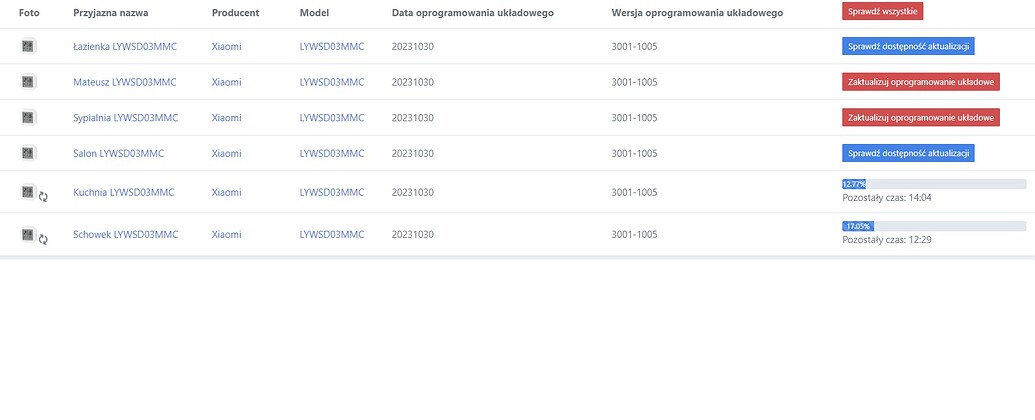Open the Kuchnia LYWSD03MMC device link
The height and width of the screenshot is (420, 1035).
[x=123, y=192]
